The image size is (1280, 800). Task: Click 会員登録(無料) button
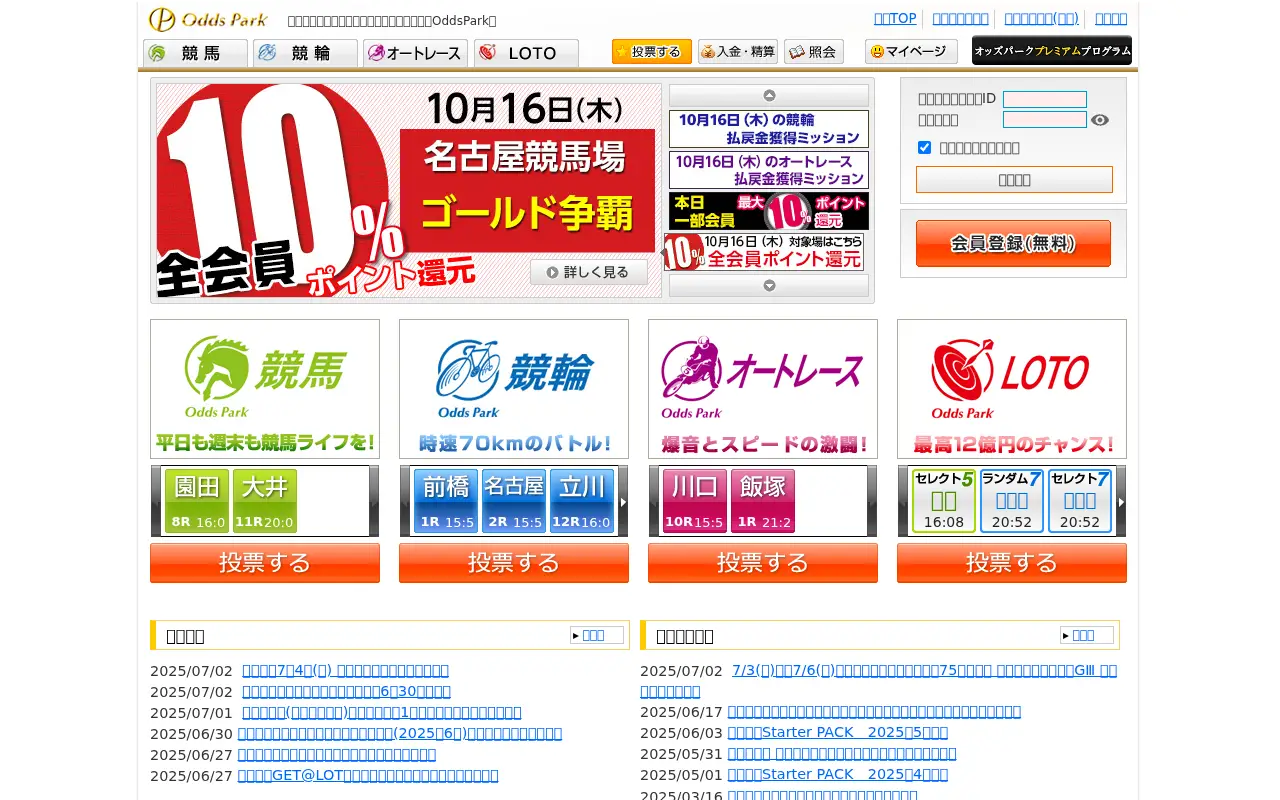[1013, 243]
